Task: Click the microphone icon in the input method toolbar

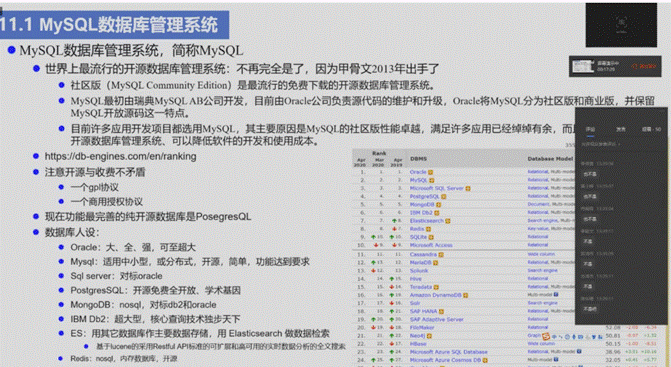Action: [x=574, y=337]
